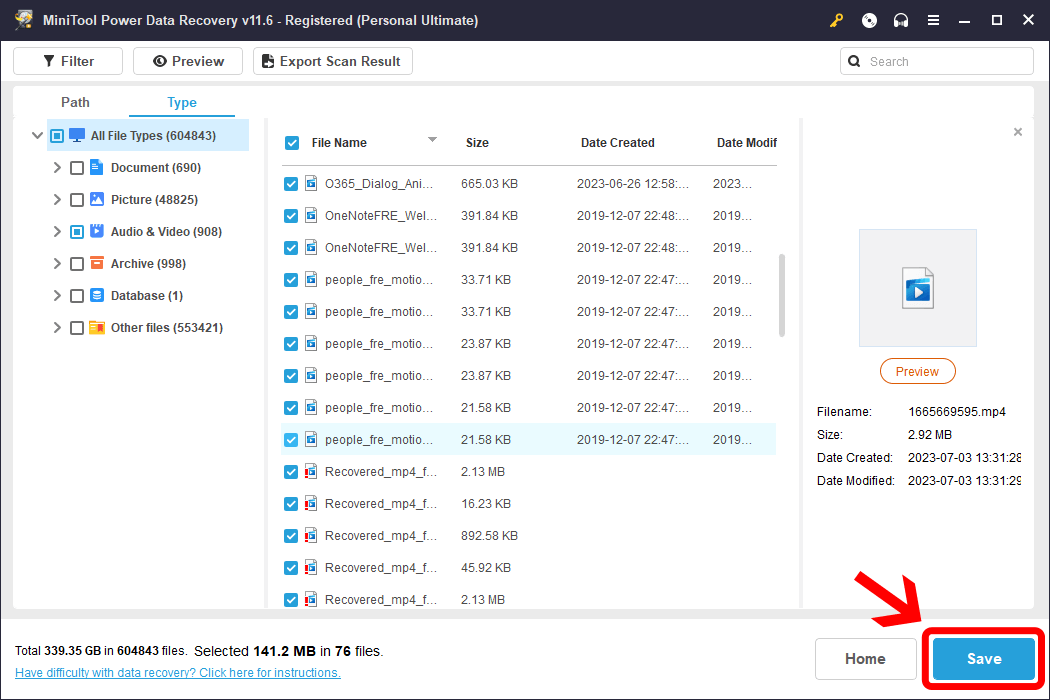
Task: Expand the Database category
Action: tap(57, 295)
